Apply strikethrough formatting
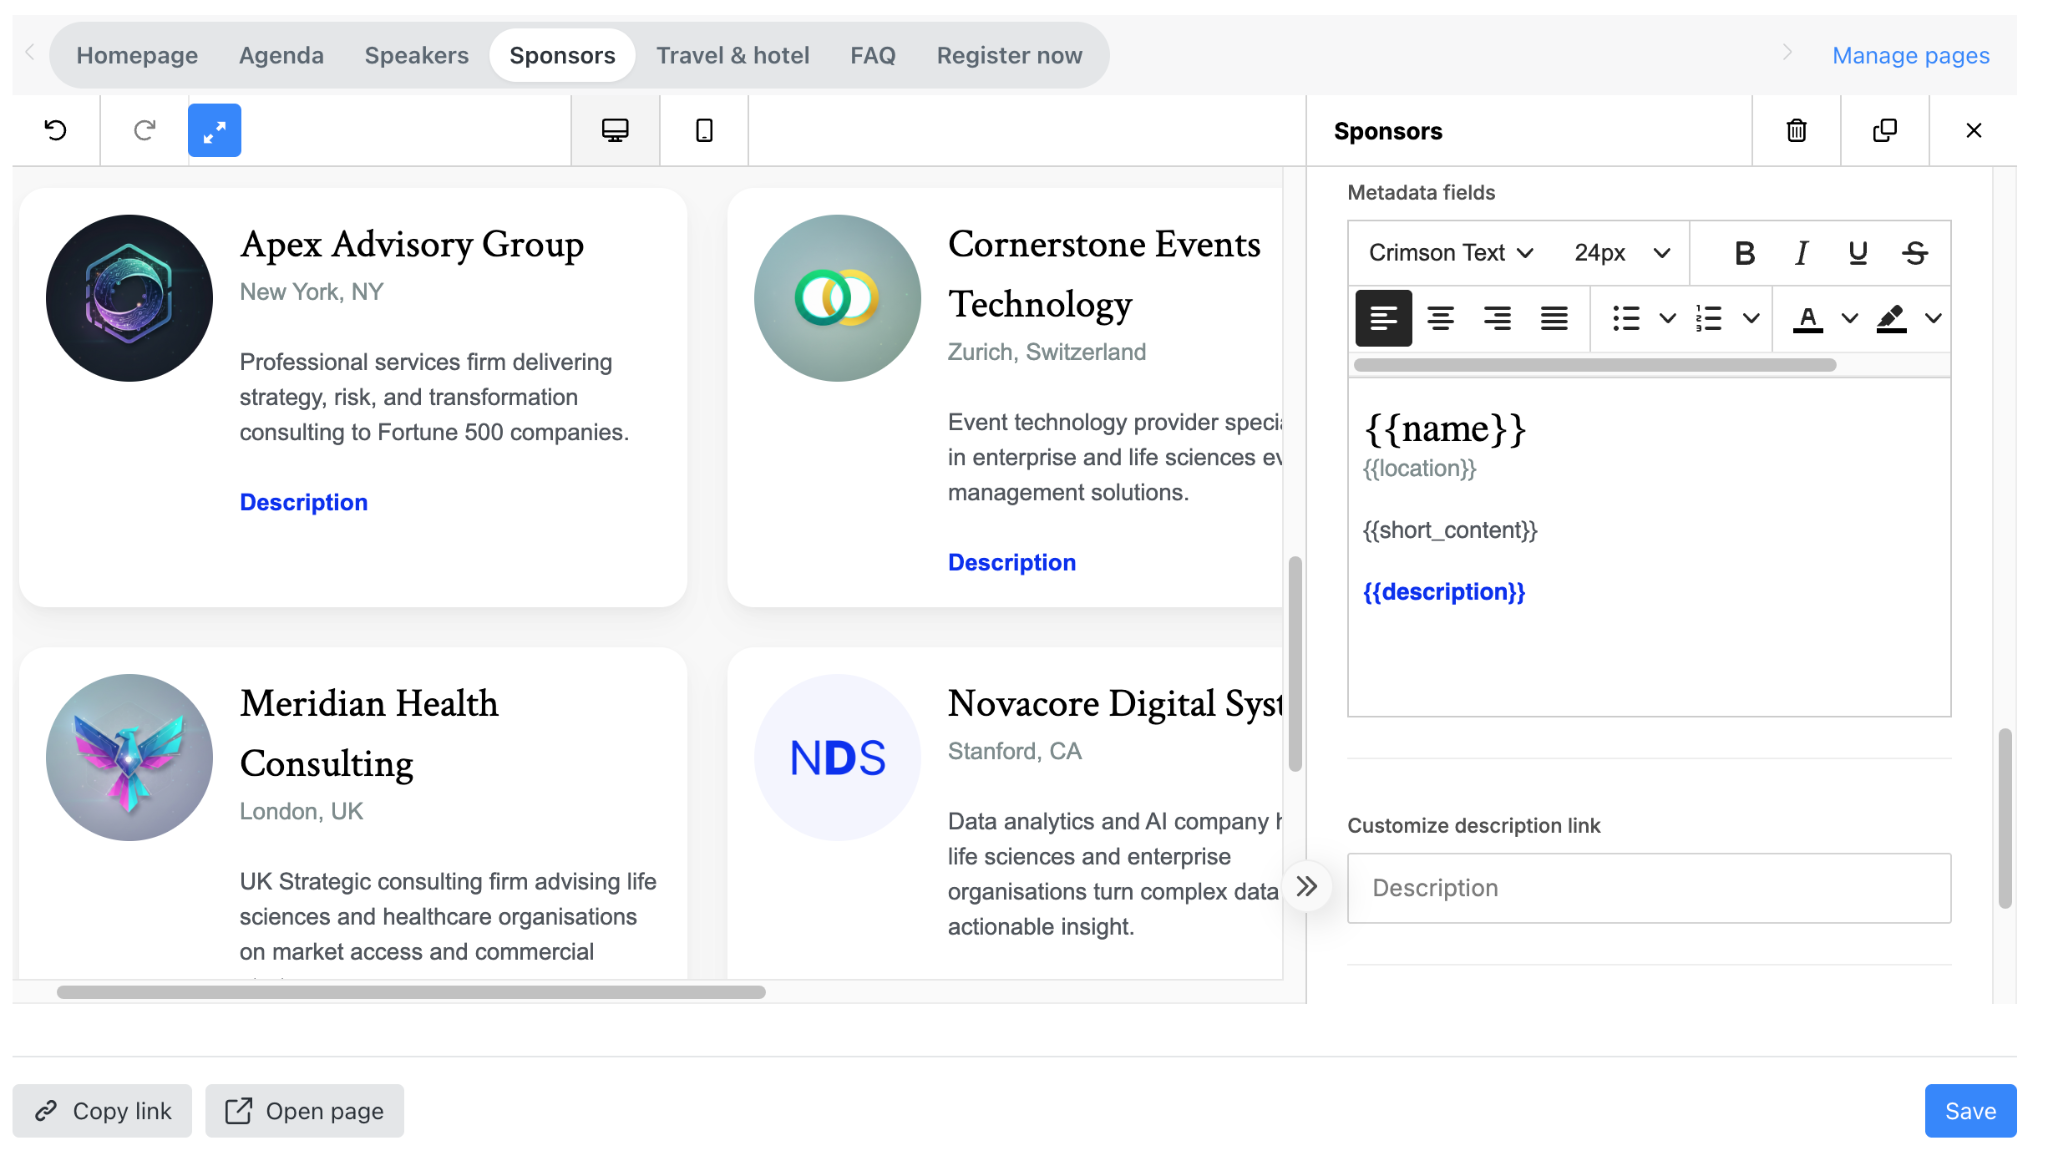This screenshot has height=1164, width=2048. point(1915,253)
